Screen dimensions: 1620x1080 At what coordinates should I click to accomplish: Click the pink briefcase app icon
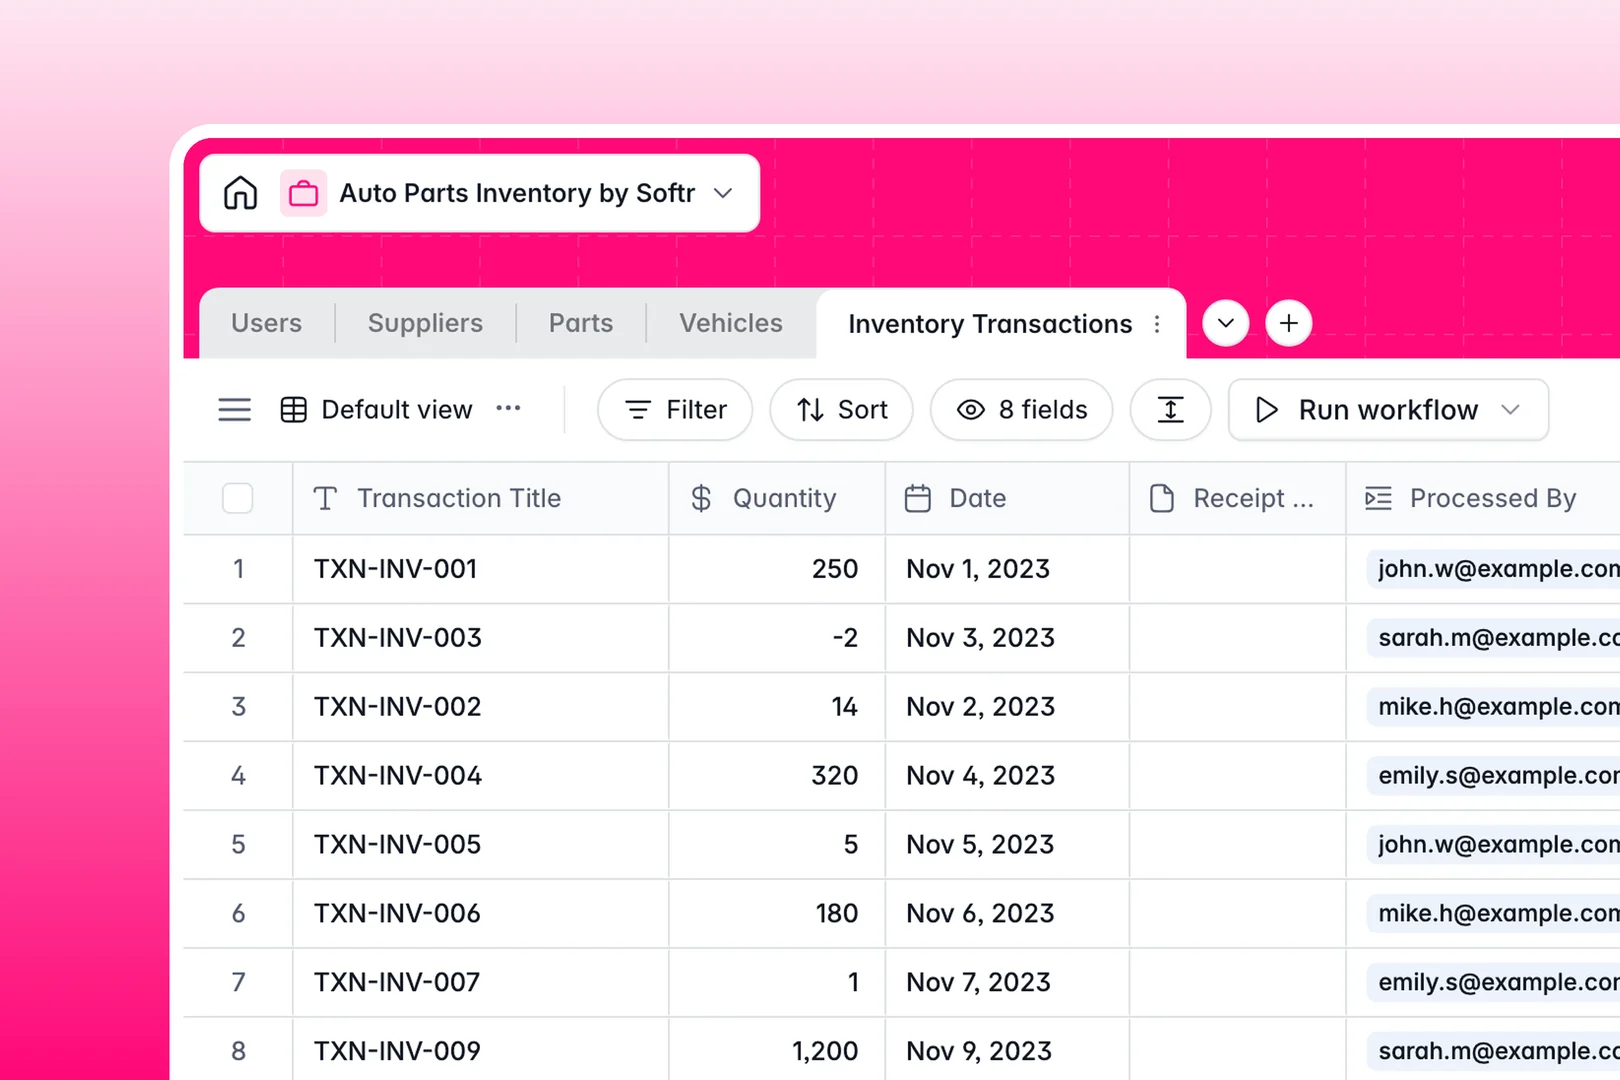click(303, 193)
